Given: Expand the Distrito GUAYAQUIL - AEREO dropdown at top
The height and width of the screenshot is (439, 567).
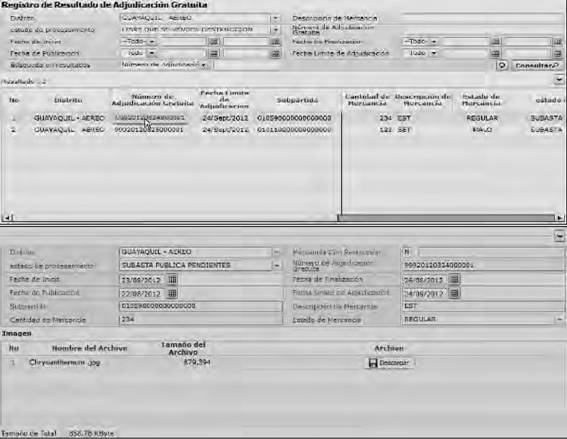Looking at the screenshot, I should 275,18.
